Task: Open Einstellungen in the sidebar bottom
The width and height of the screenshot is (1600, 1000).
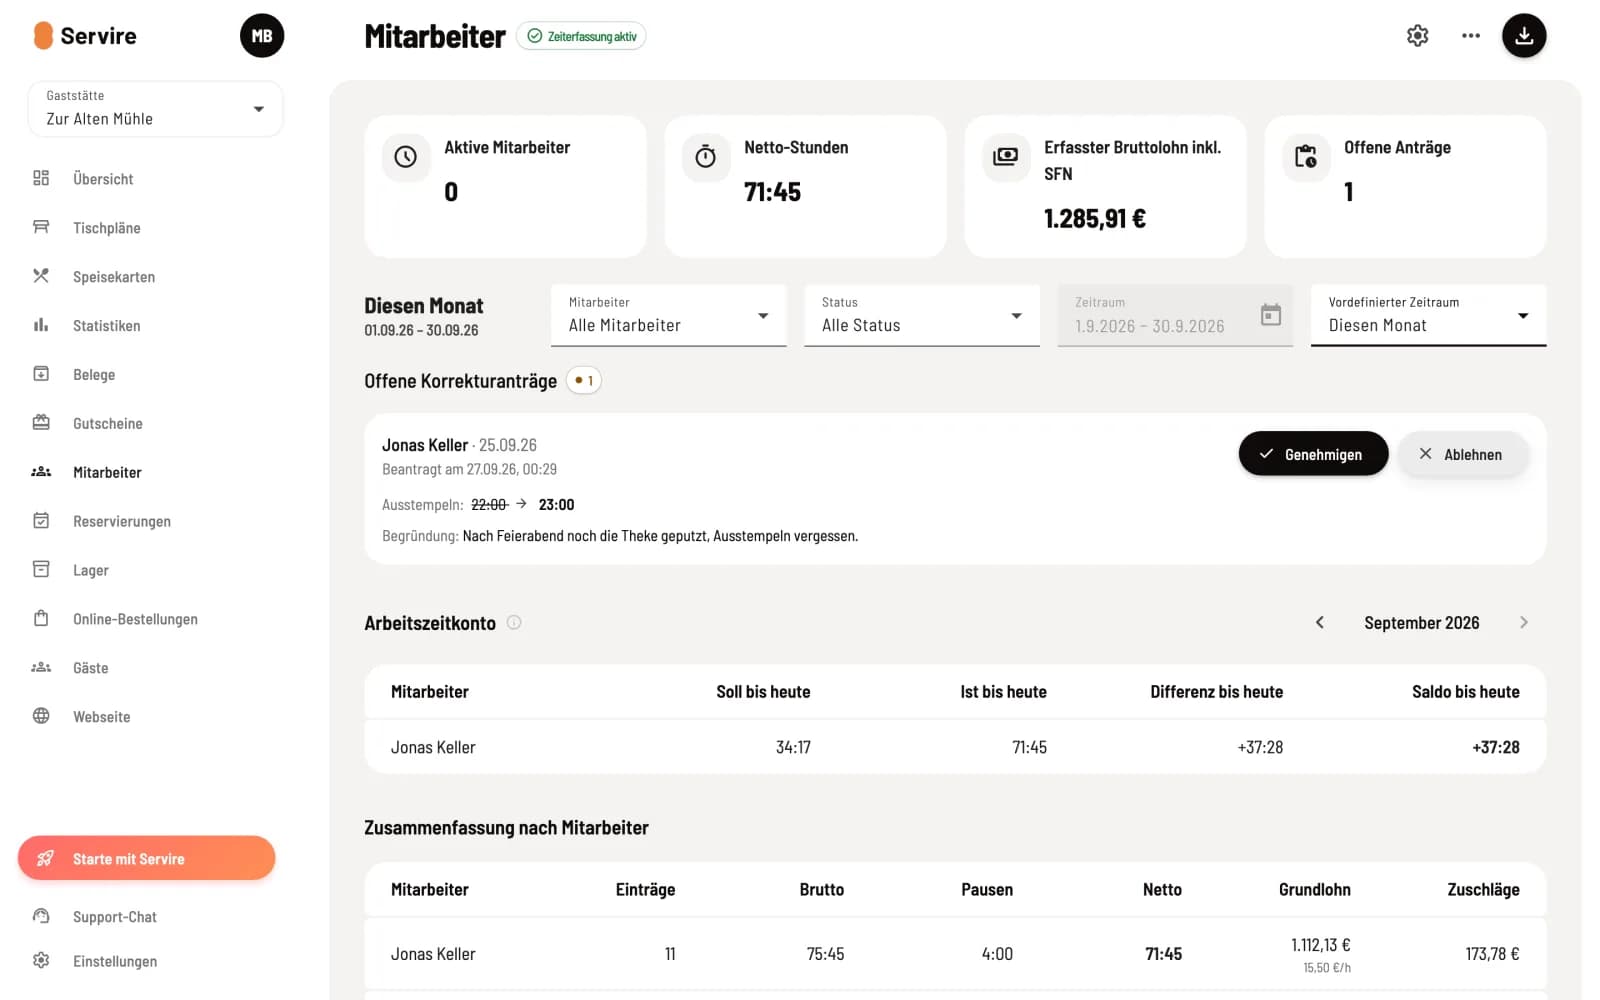Action: click(114, 961)
